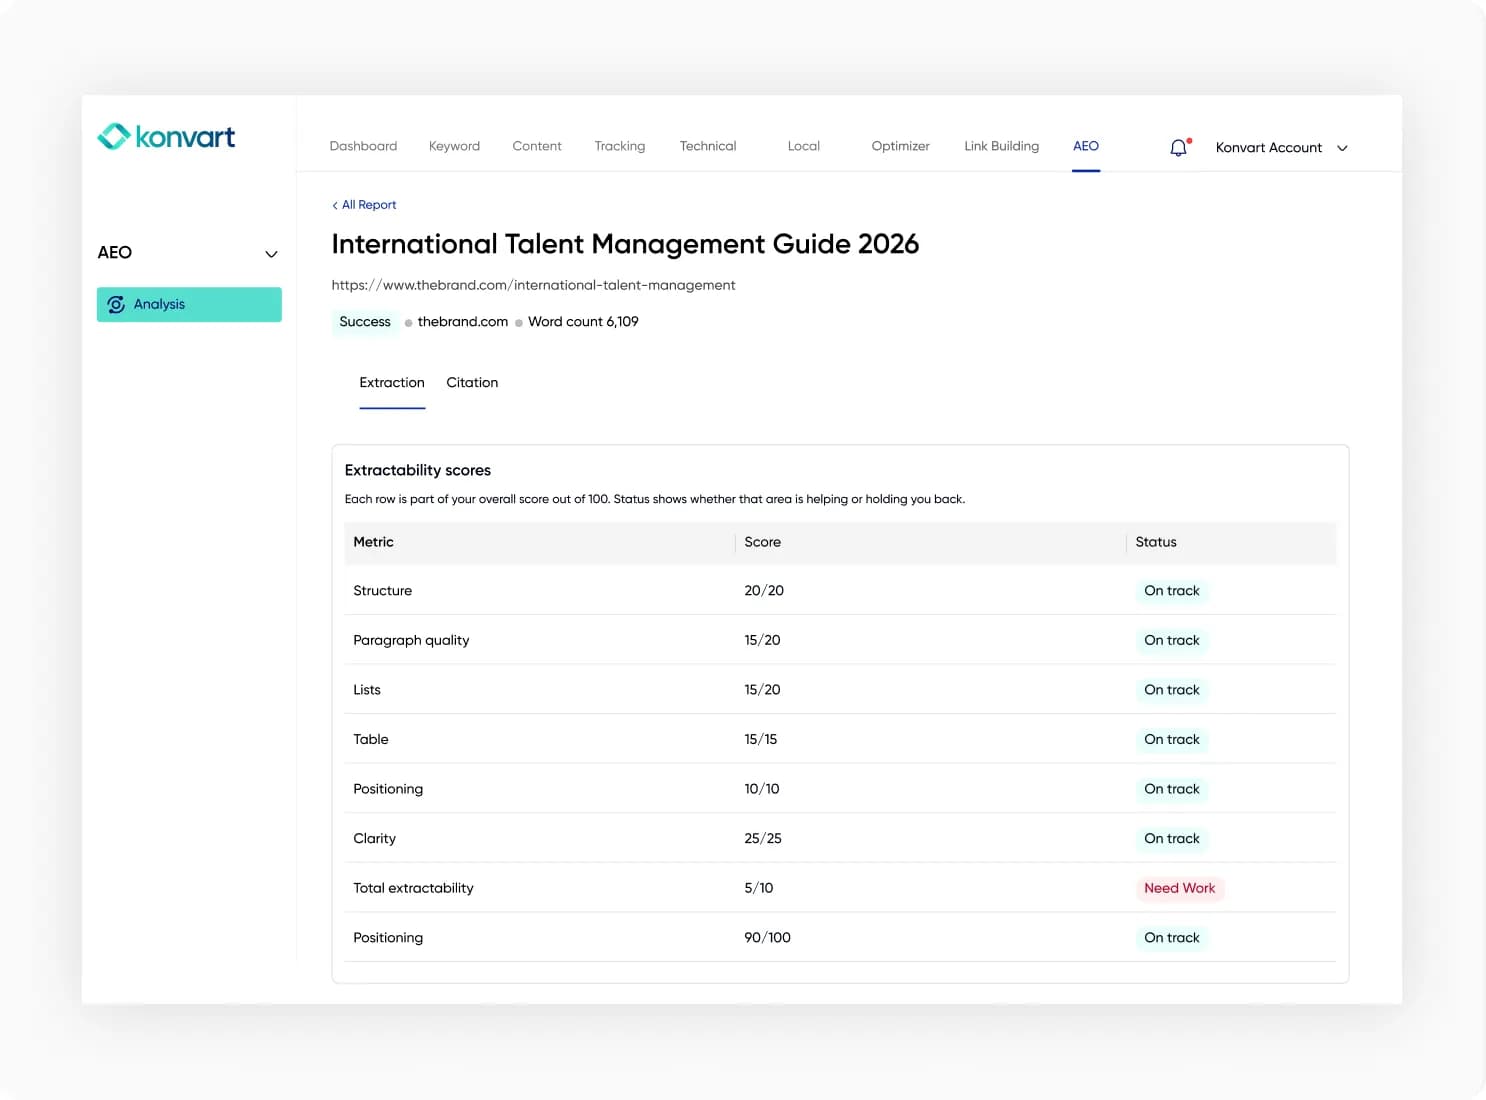Click the 90/100 score value

767,938
